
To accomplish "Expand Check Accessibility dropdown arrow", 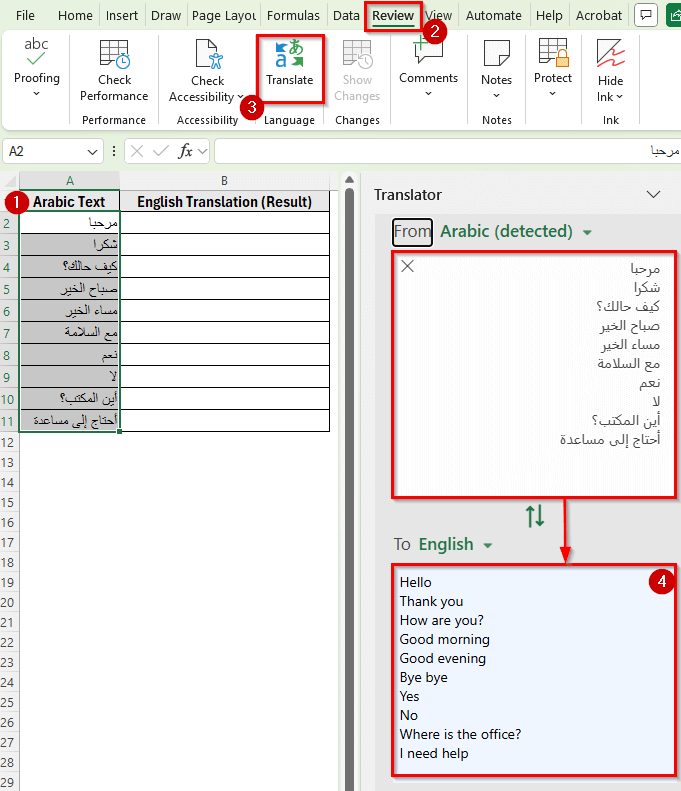I will 240,96.
